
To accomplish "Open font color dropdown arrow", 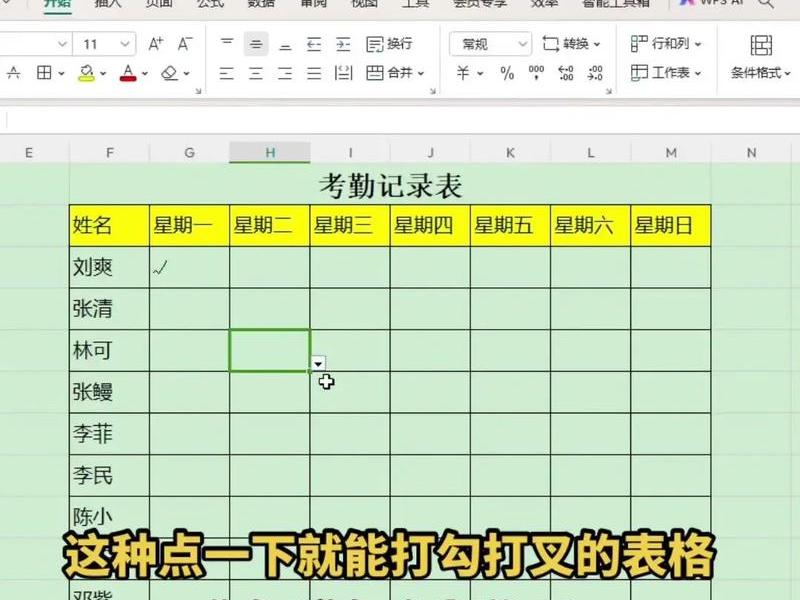I will (145, 73).
